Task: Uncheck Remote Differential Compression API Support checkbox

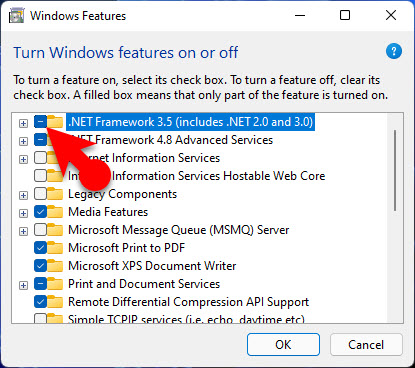Action: (x=40, y=302)
